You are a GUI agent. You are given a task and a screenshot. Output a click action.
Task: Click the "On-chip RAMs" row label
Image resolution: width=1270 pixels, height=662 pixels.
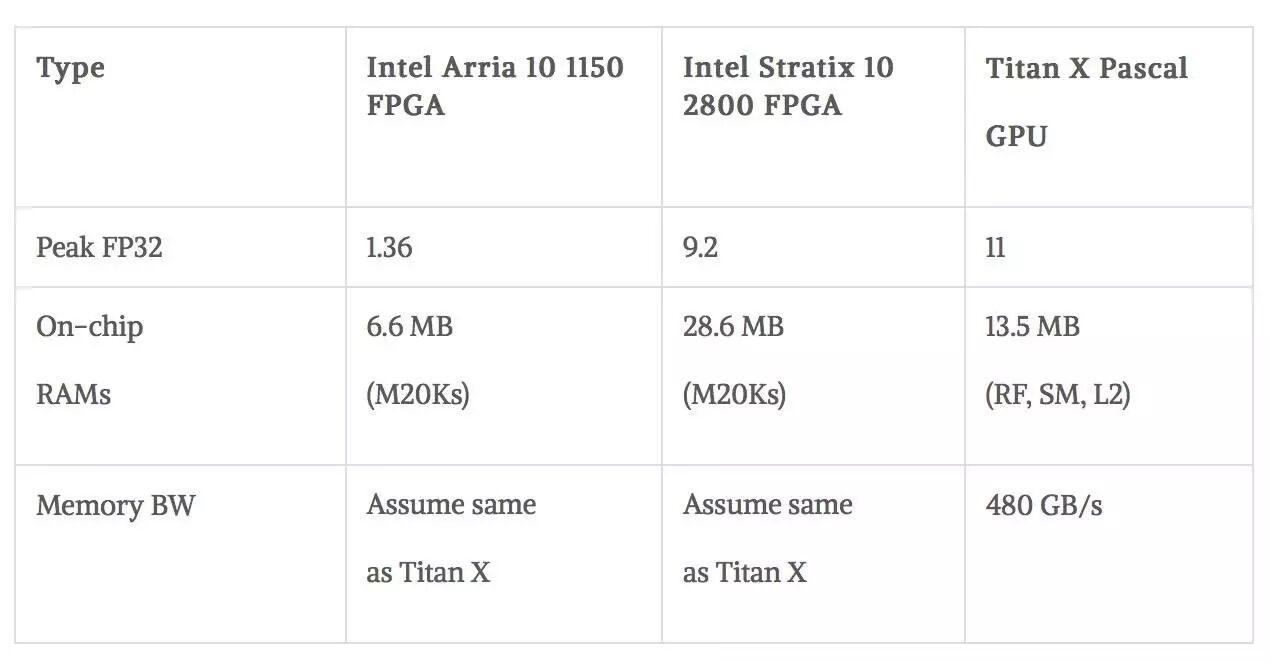(90, 360)
